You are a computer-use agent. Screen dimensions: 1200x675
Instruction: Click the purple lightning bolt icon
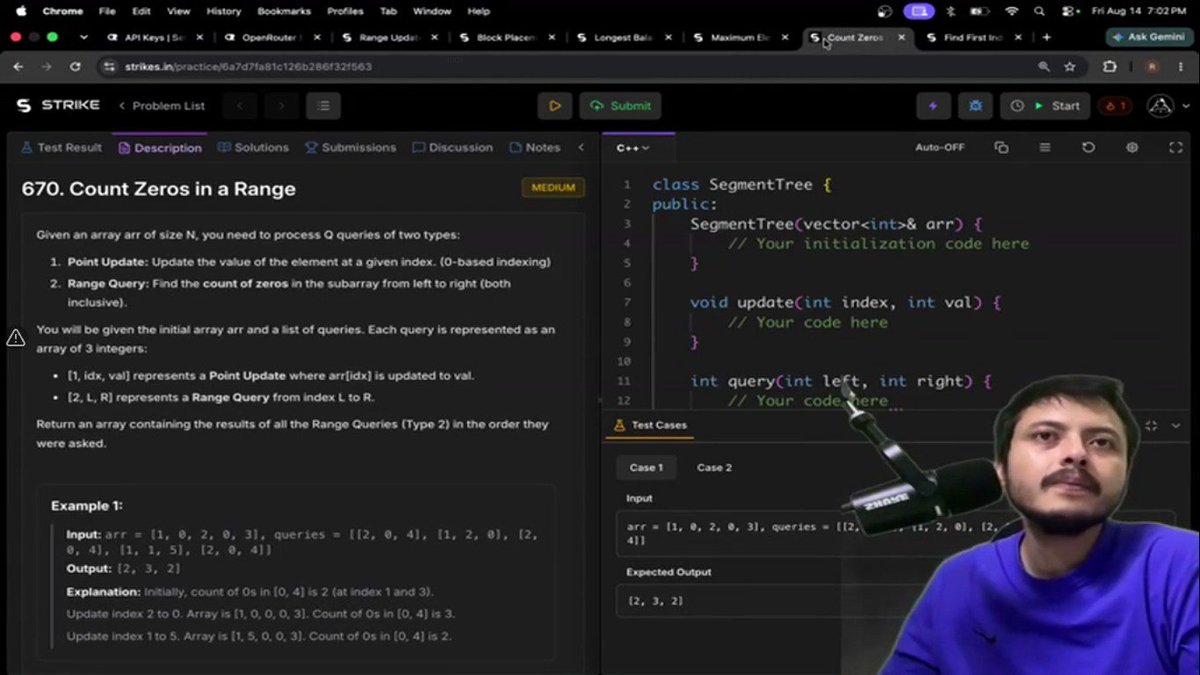tap(933, 106)
